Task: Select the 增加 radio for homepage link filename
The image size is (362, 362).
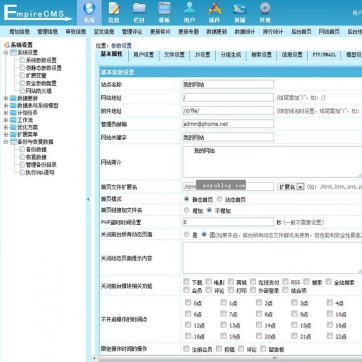Action: [x=186, y=210]
